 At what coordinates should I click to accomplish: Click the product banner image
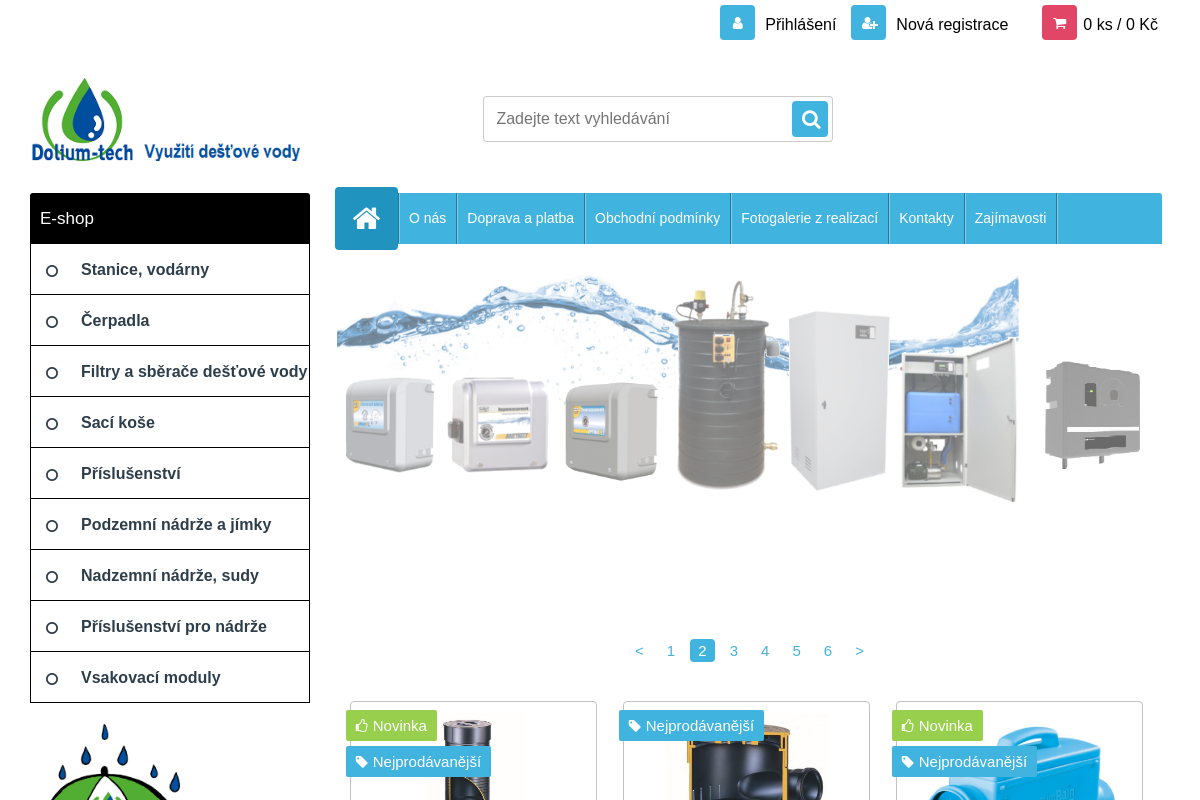click(748, 390)
